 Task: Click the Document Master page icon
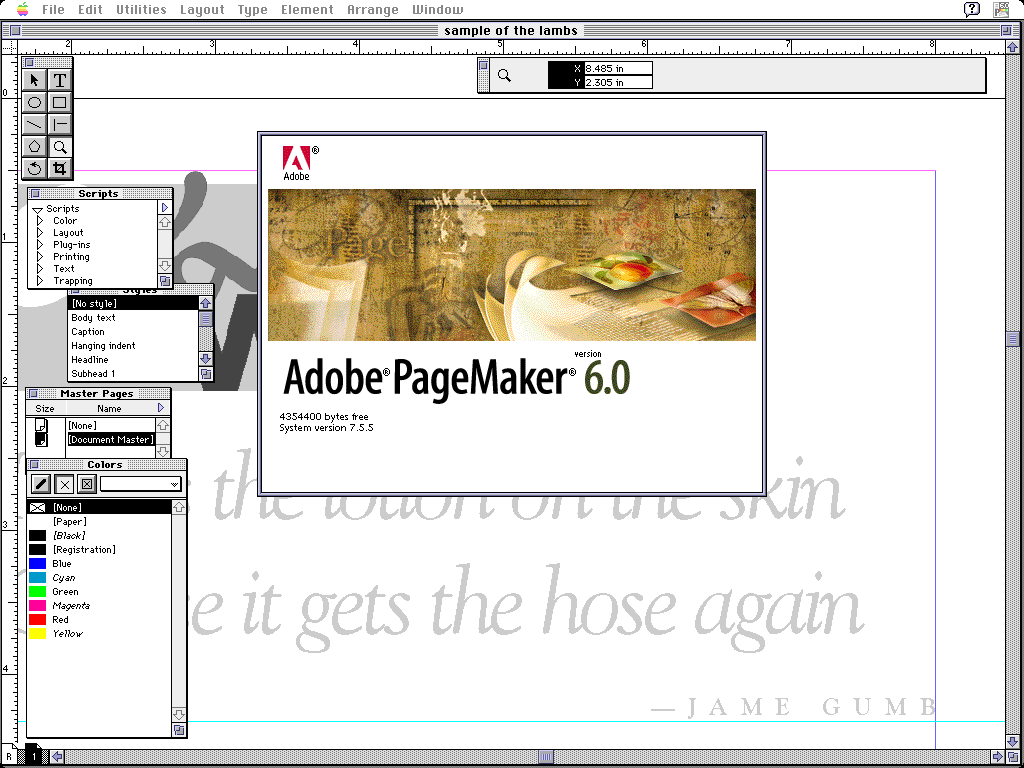[41, 440]
